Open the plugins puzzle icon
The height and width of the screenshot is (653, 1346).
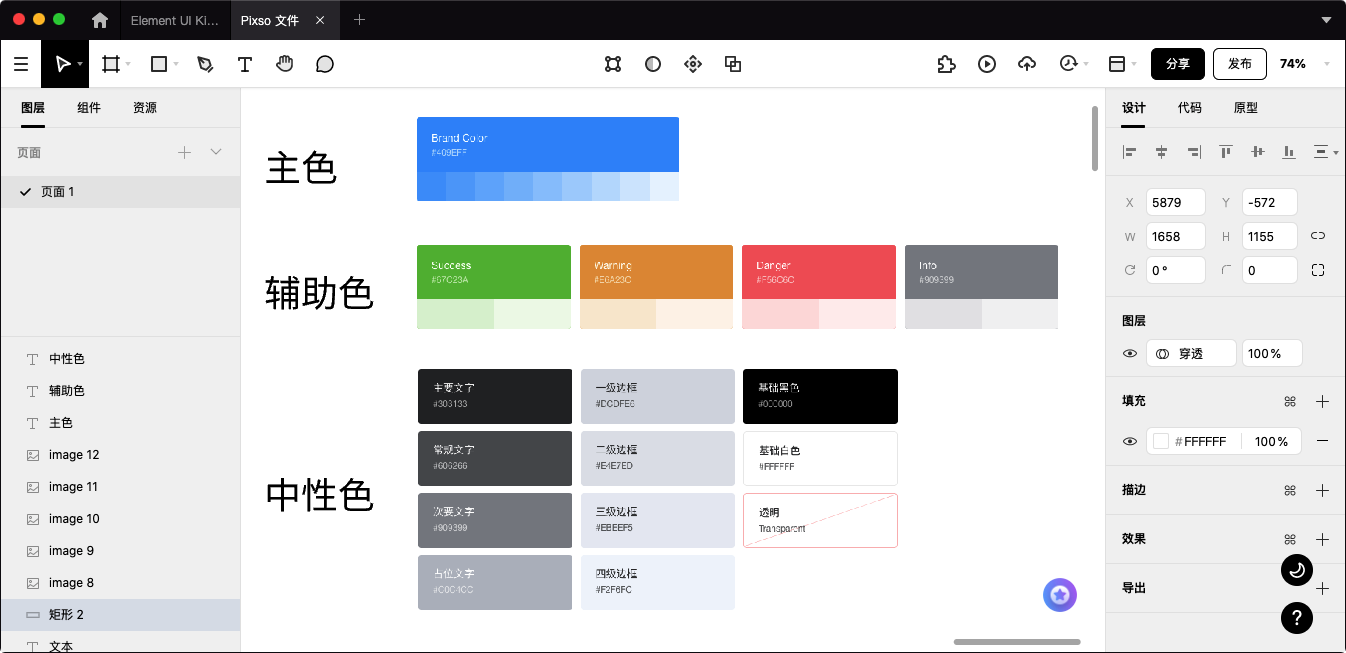[x=946, y=64]
